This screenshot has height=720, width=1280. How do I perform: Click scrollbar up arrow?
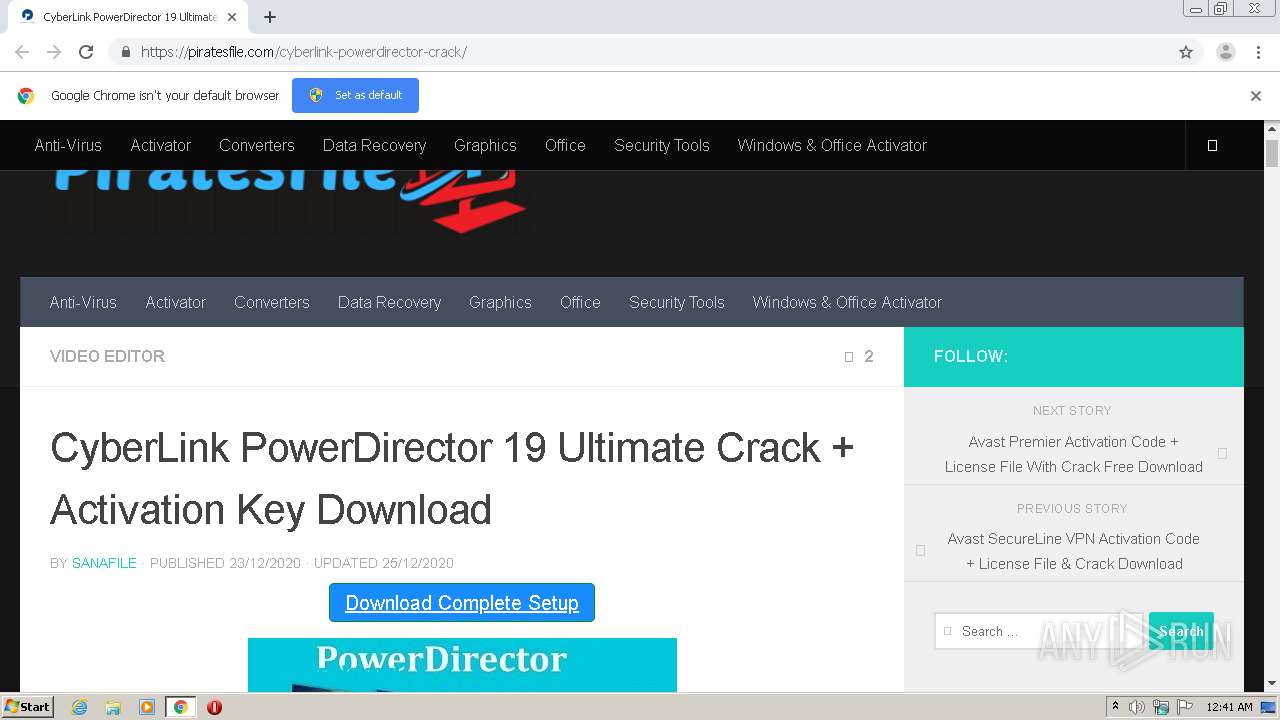click(x=1272, y=128)
